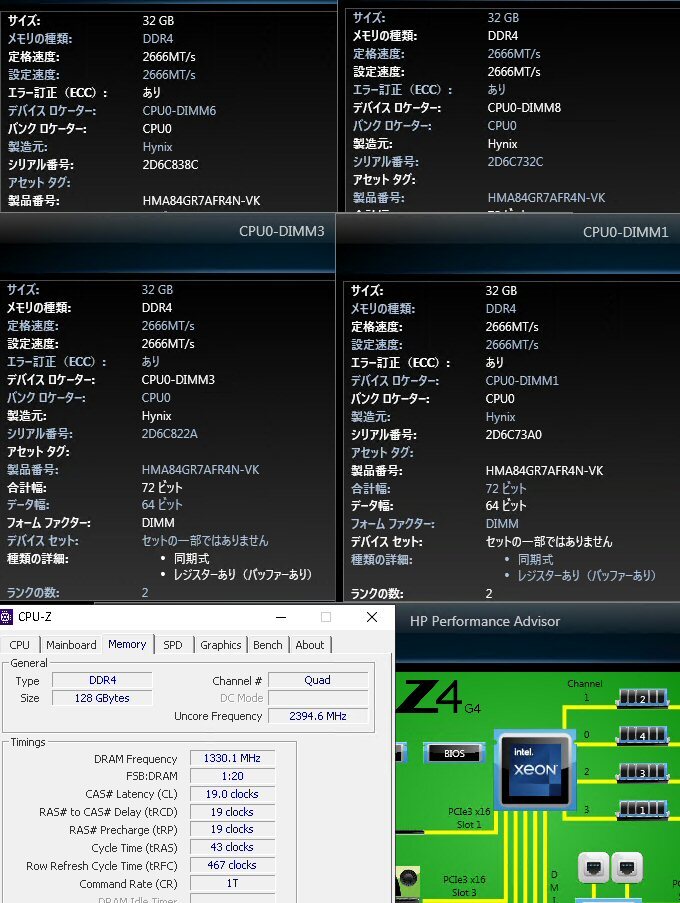This screenshot has width=680, height=903.
Task: Select DIMM slot 1 icon on Z4 diagram
Action: [642, 809]
